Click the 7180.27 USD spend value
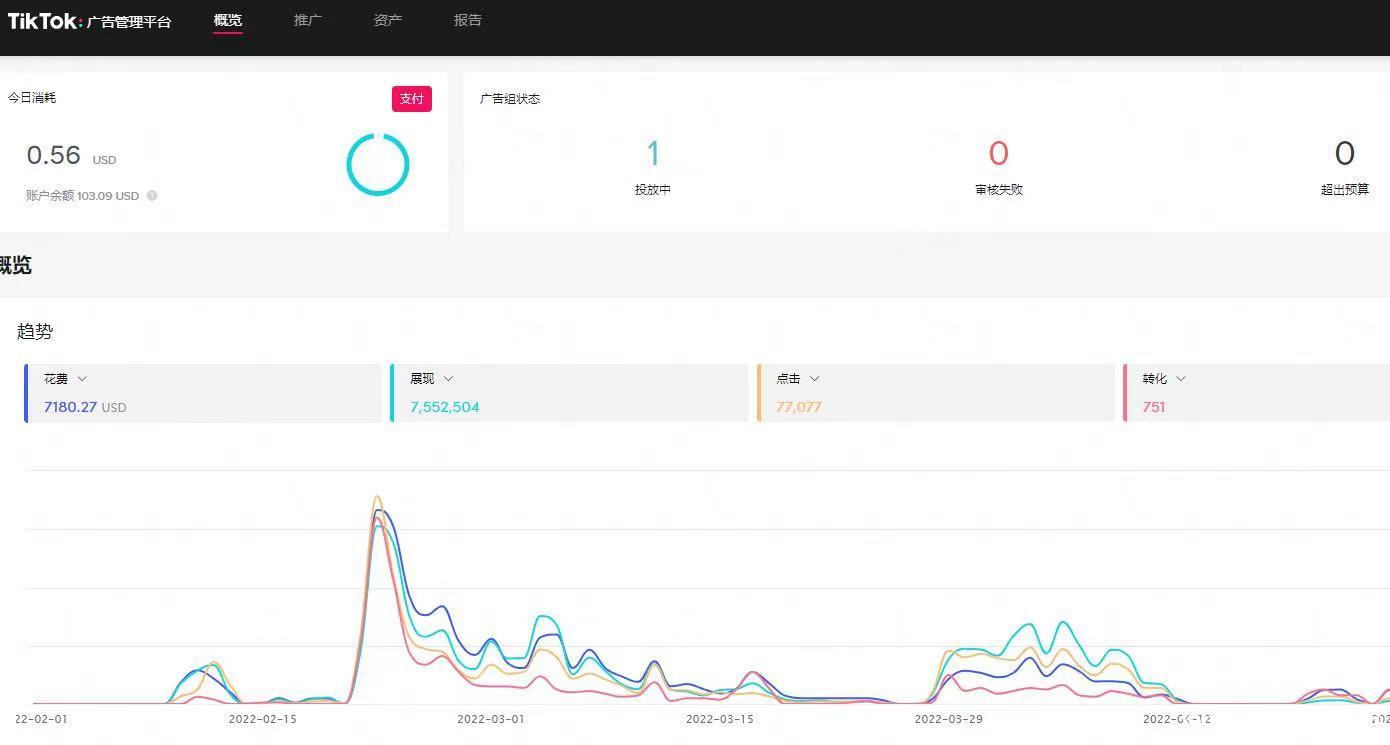This screenshot has height=745, width=1390. pos(85,407)
